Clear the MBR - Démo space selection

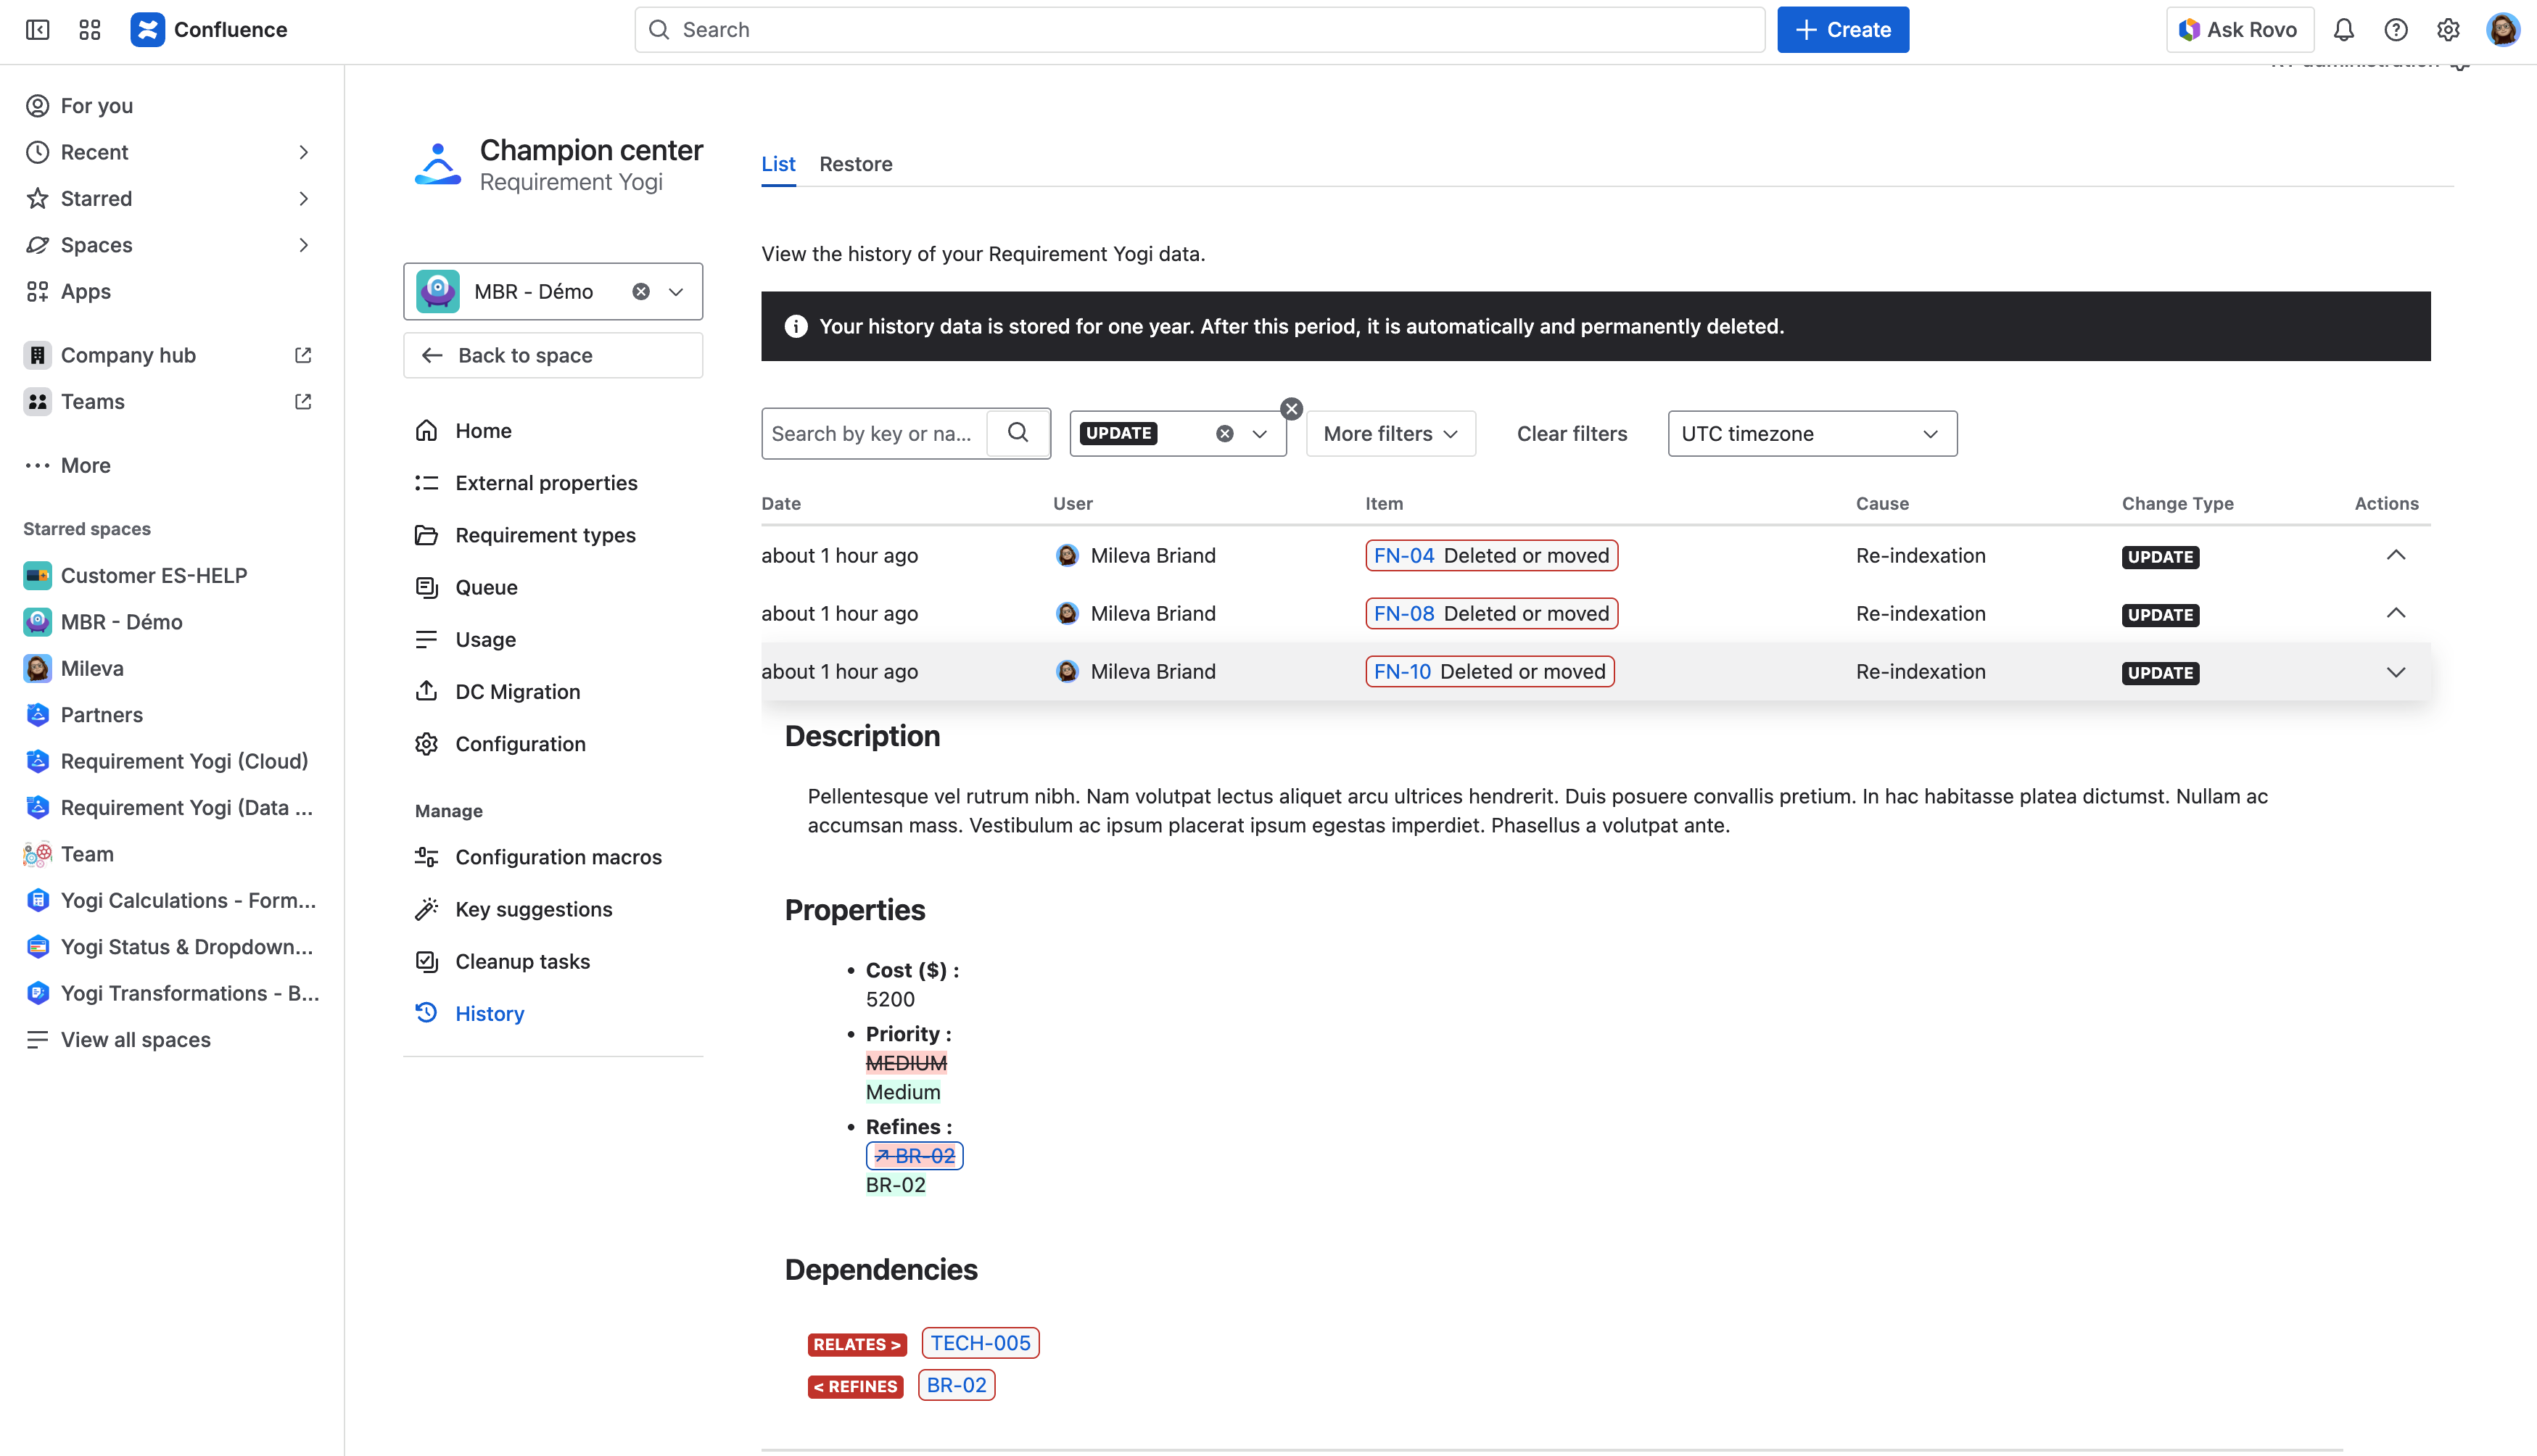click(x=641, y=291)
